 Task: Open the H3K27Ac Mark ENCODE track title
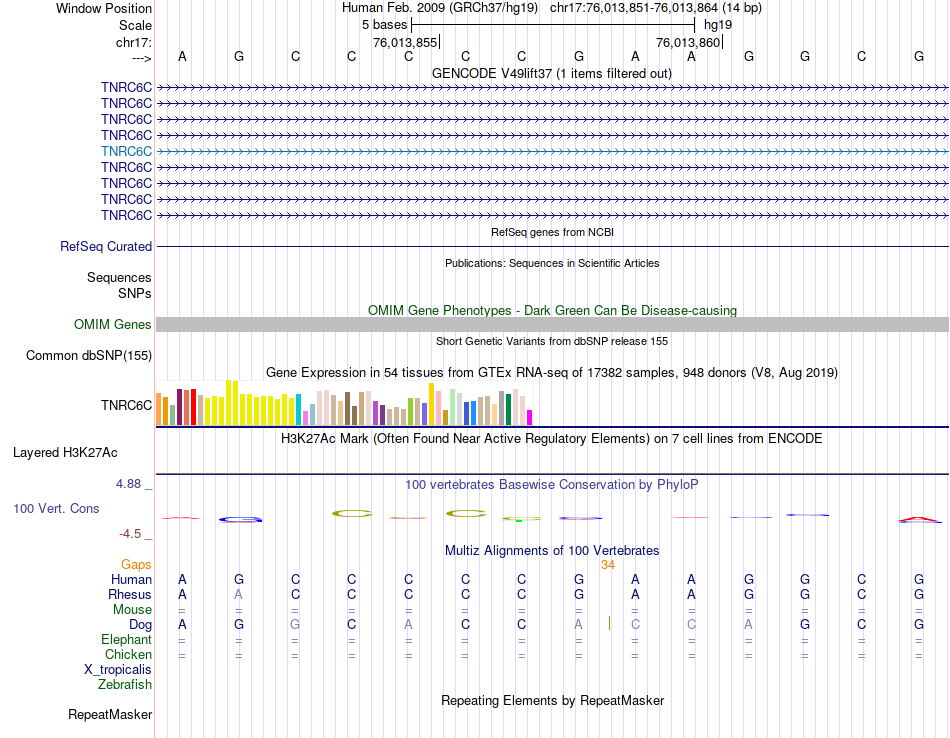point(552,439)
